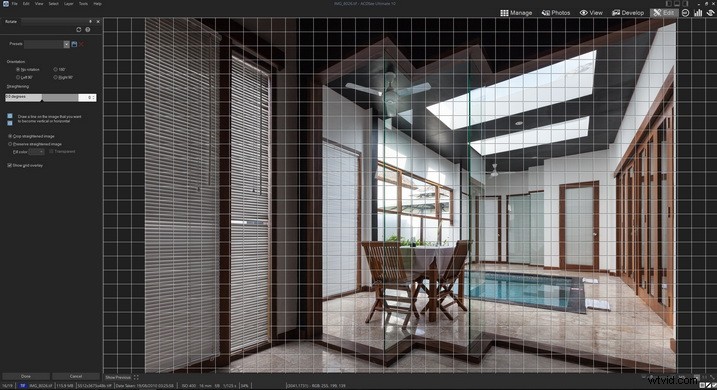Click the IMG_8026.tif filename in status bar

pyautogui.click(x=41, y=386)
